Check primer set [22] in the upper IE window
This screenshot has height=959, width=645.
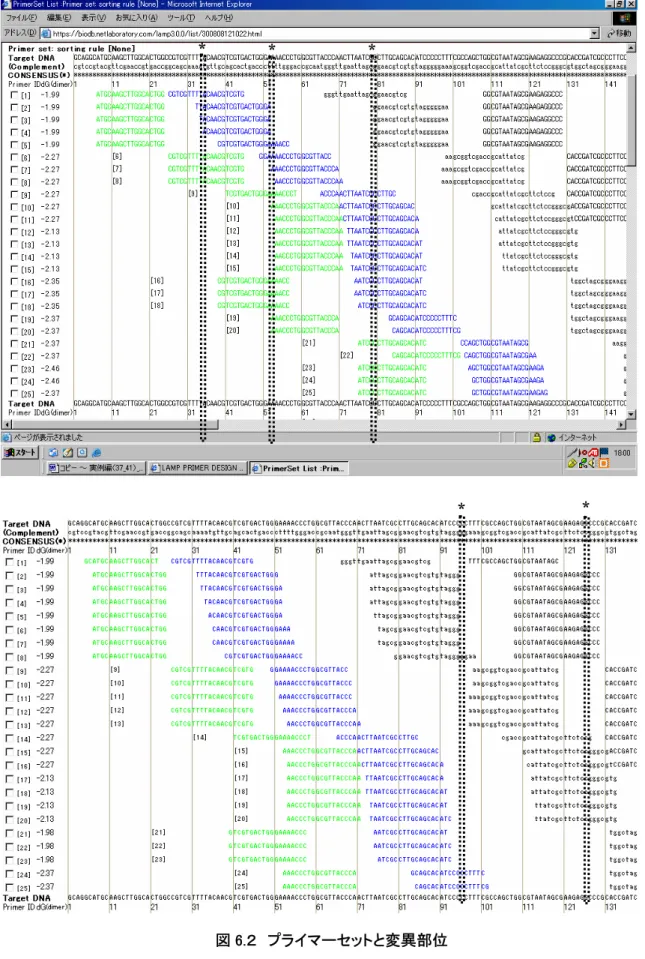[14, 357]
